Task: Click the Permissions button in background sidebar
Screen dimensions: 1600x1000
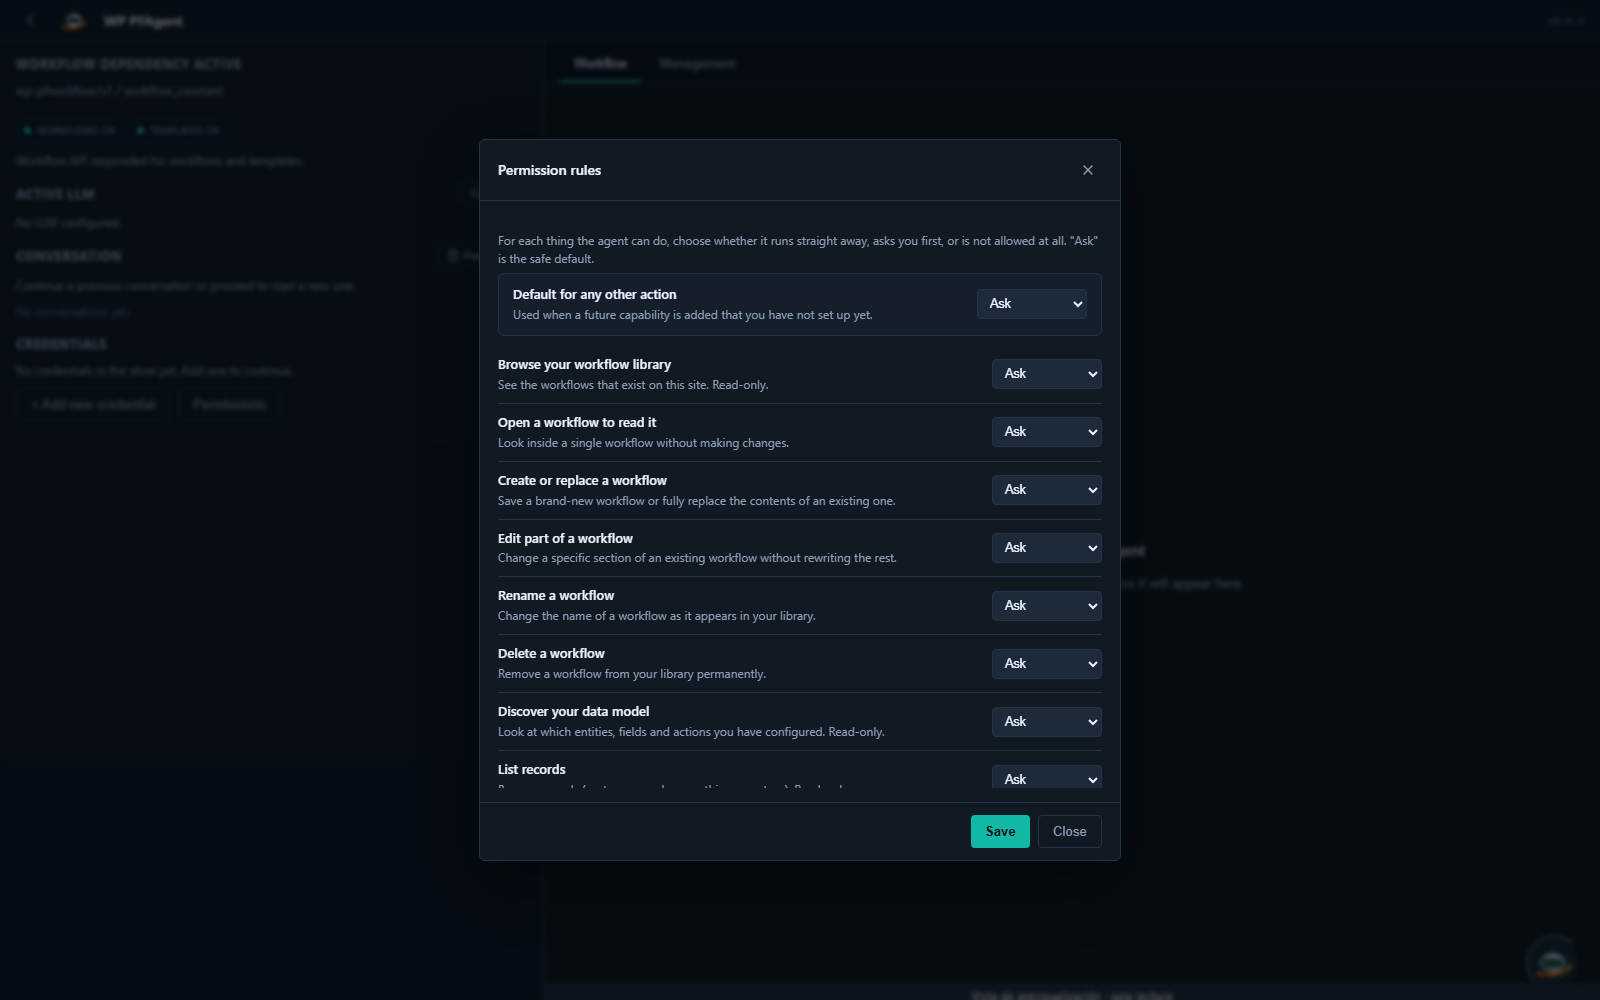Action: click(x=229, y=405)
